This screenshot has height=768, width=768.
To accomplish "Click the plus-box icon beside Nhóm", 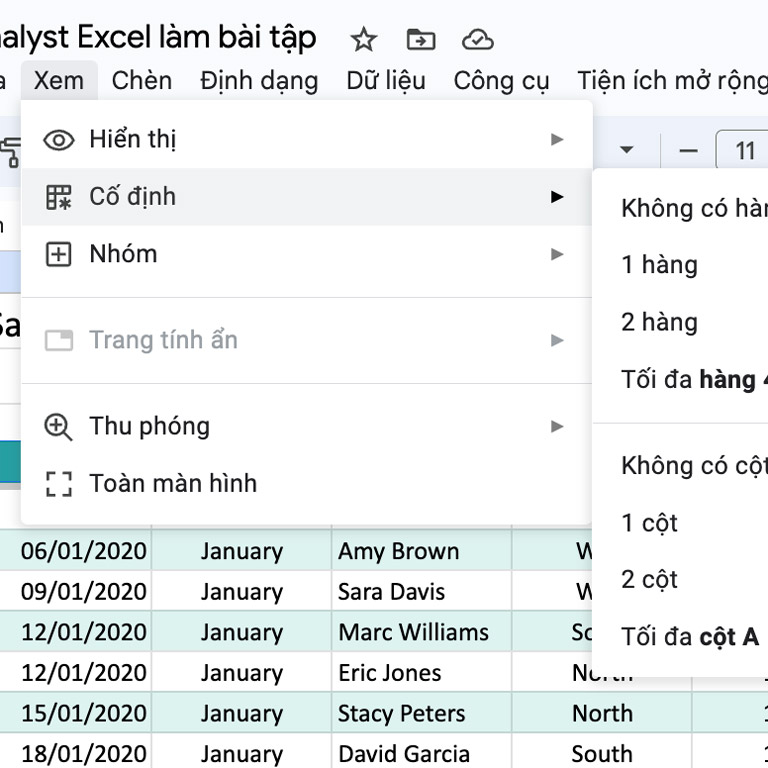I will pyautogui.click(x=59, y=254).
